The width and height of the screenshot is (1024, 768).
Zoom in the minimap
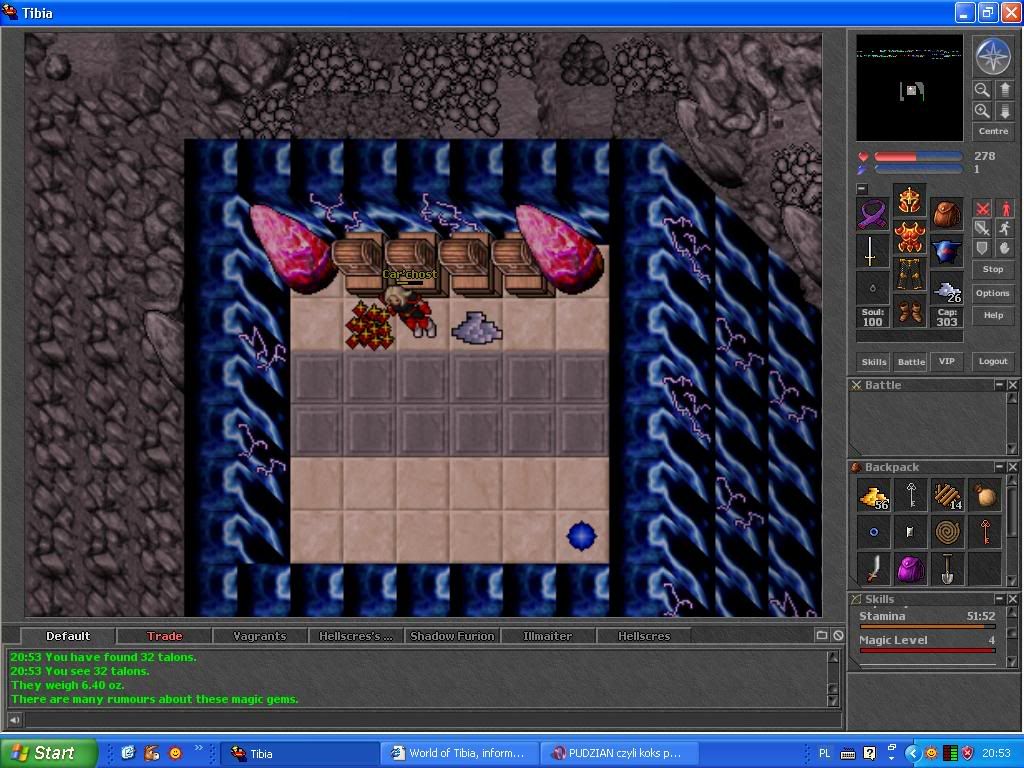[x=982, y=110]
